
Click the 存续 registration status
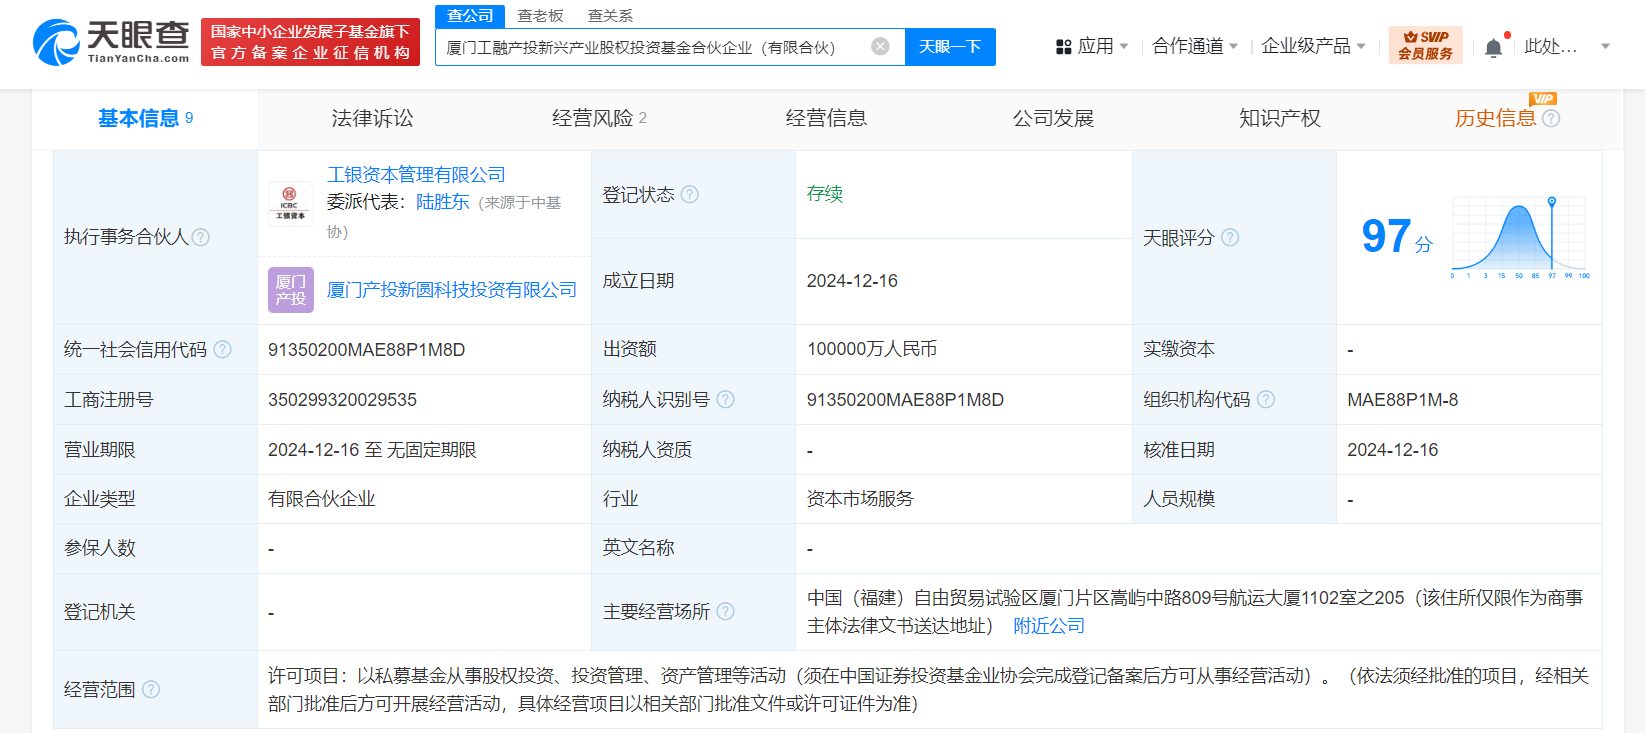coord(825,194)
